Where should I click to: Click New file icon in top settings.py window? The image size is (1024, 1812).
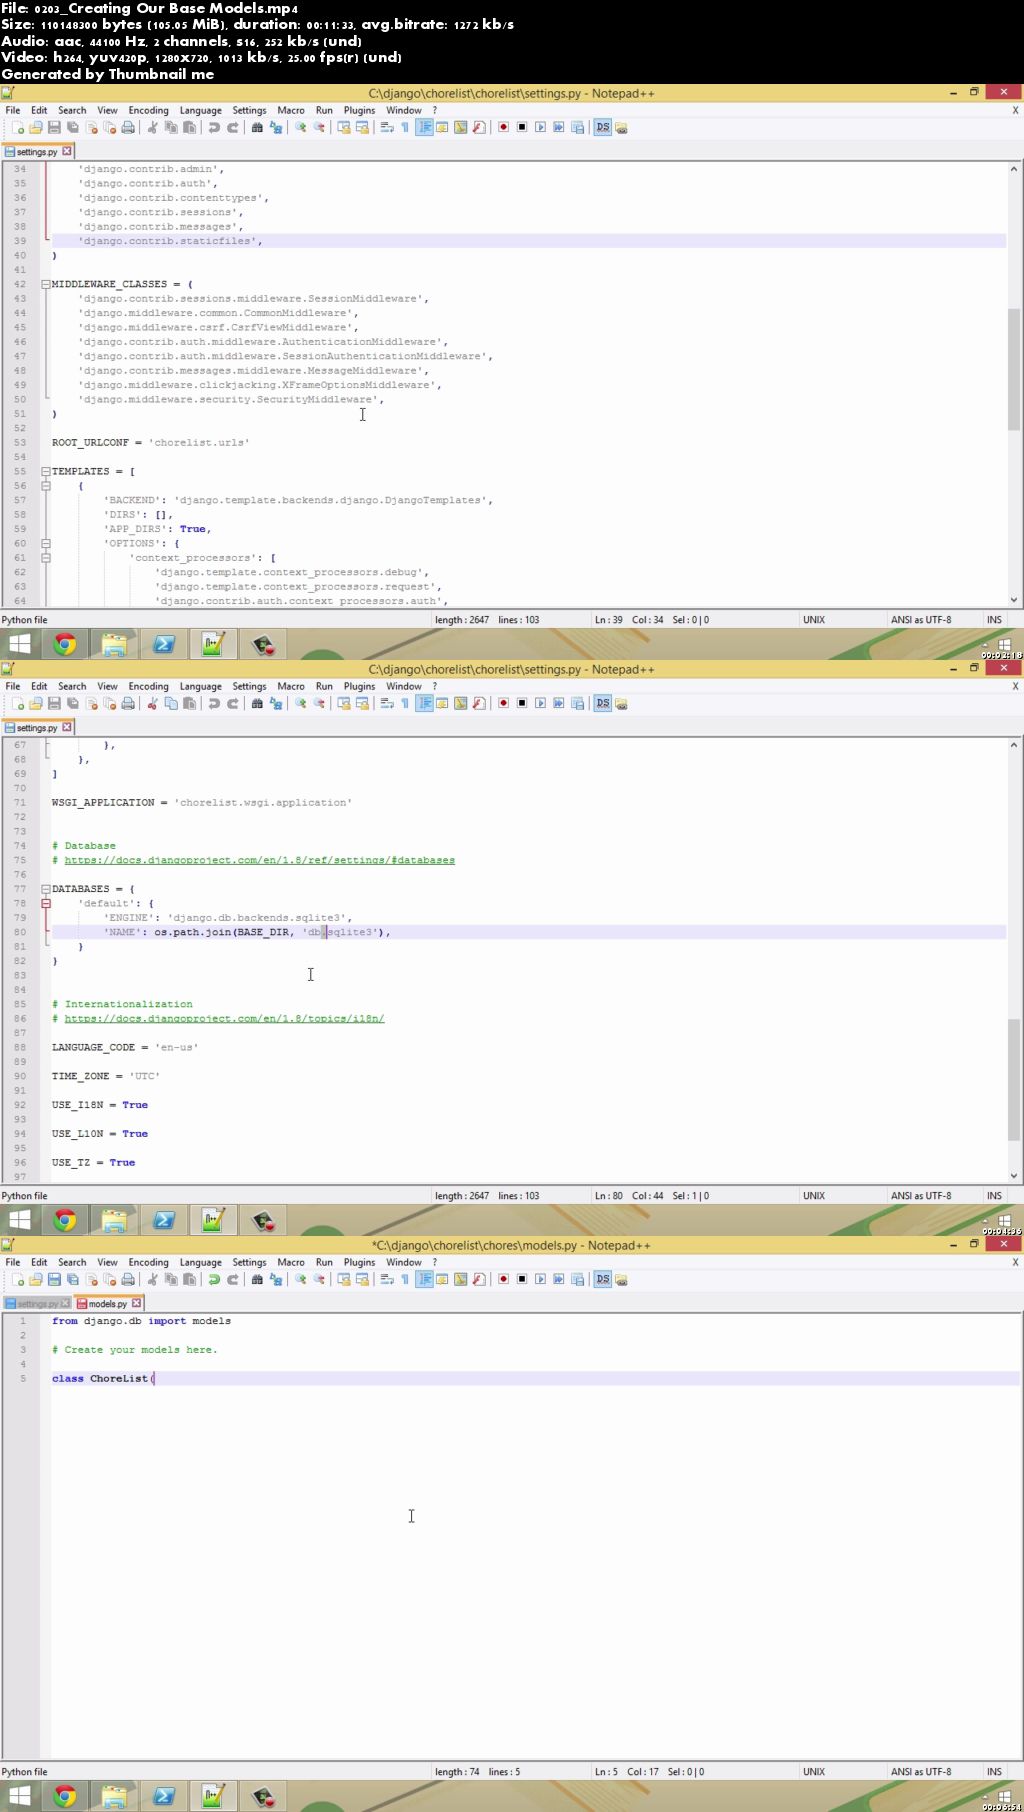coord(18,128)
